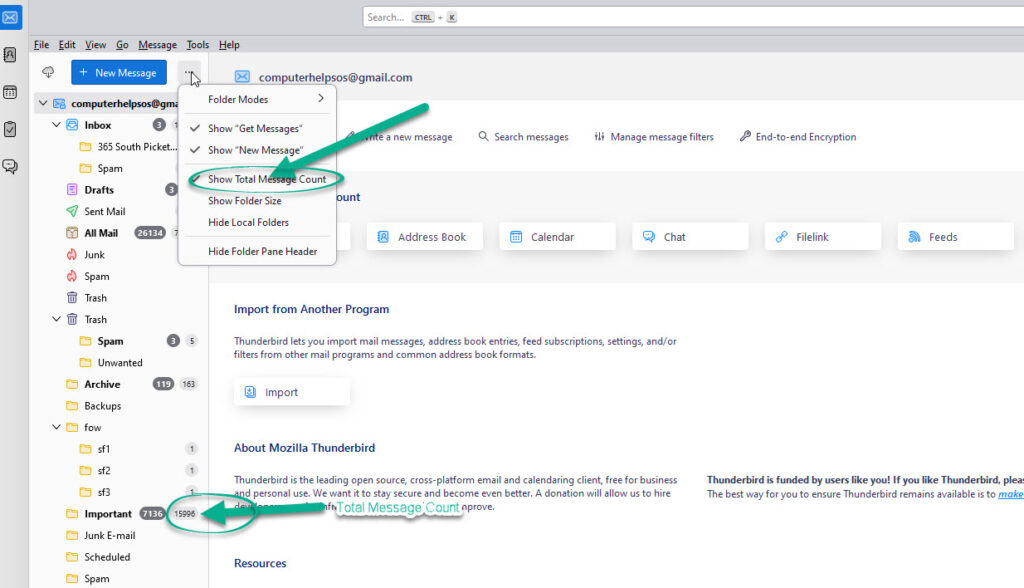This screenshot has height=588, width=1024.
Task: Switch to Calendar space in sidebar
Action: (10, 92)
